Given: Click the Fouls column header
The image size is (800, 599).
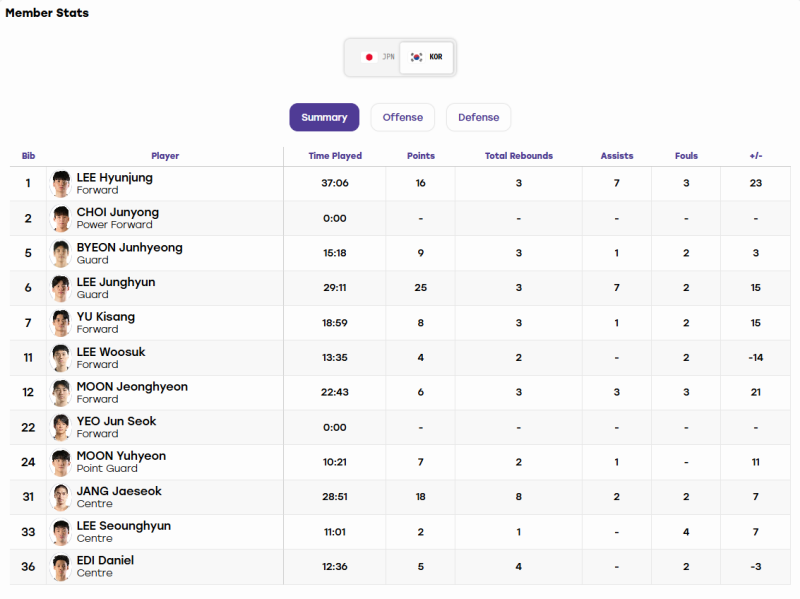Looking at the screenshot, I should click(x=686, y=156).
